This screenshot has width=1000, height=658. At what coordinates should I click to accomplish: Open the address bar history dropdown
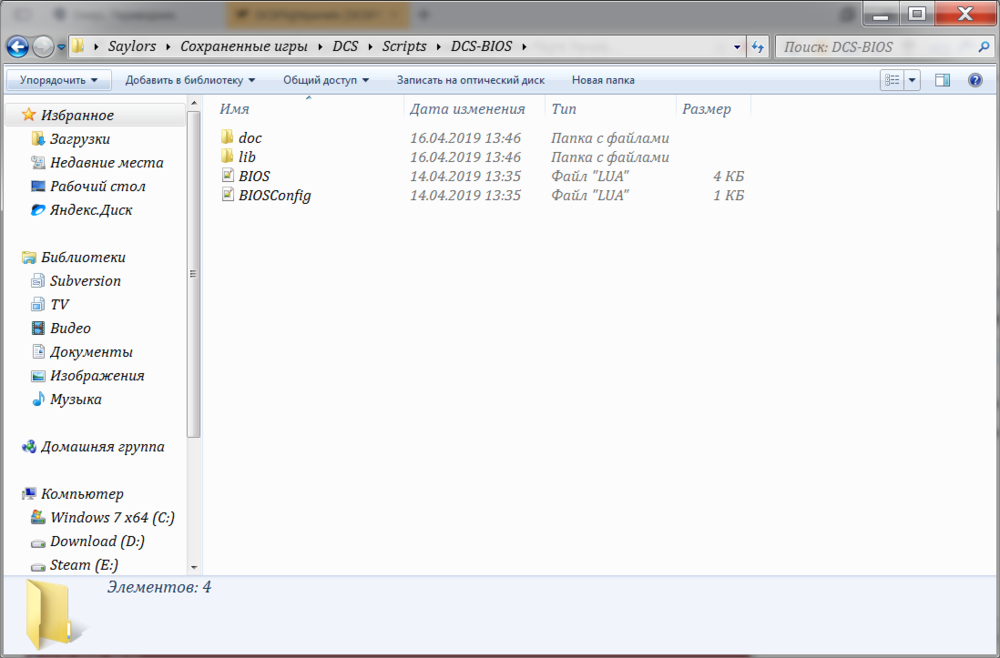pyautogui.click(x=737, y=47)
